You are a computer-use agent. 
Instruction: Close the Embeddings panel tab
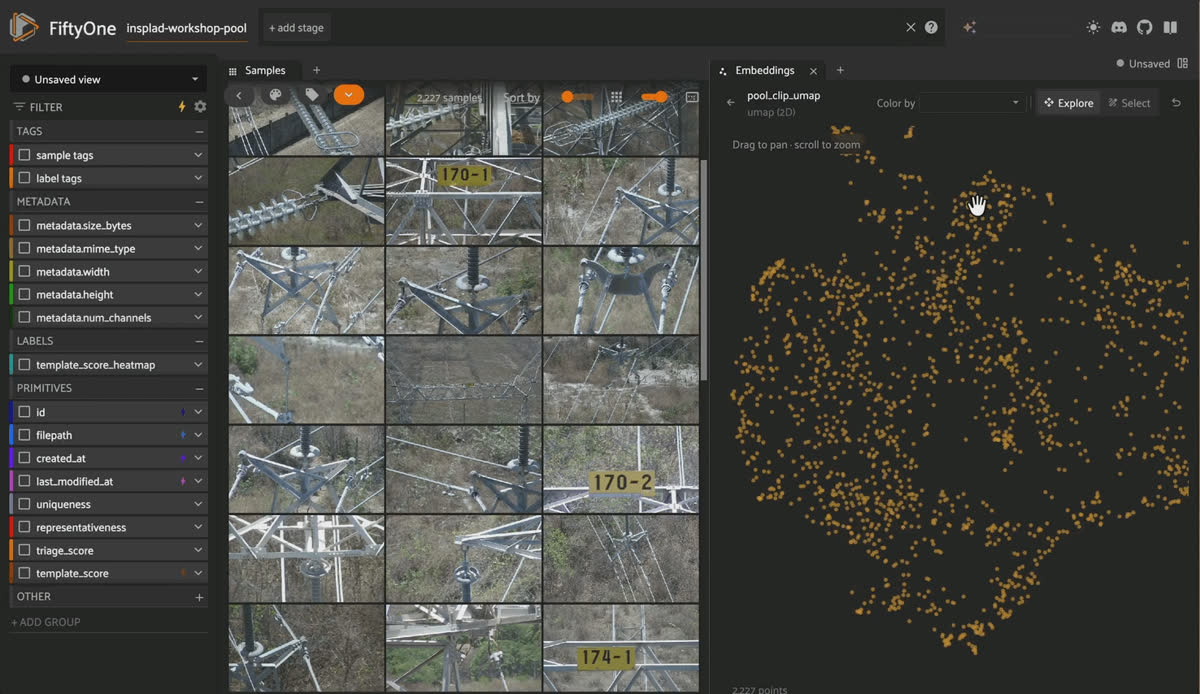click(x=813, y=71)
